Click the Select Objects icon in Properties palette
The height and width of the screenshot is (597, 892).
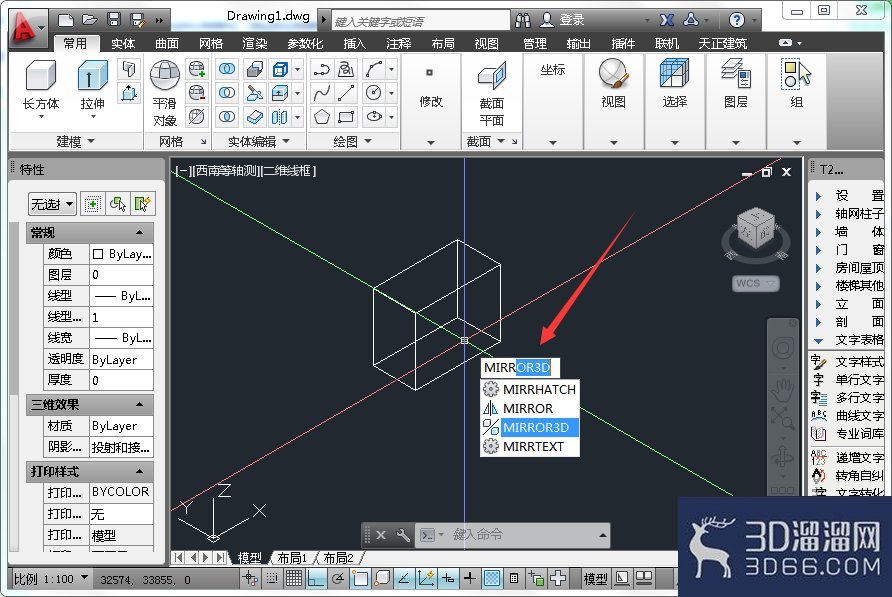pos(117,204)
